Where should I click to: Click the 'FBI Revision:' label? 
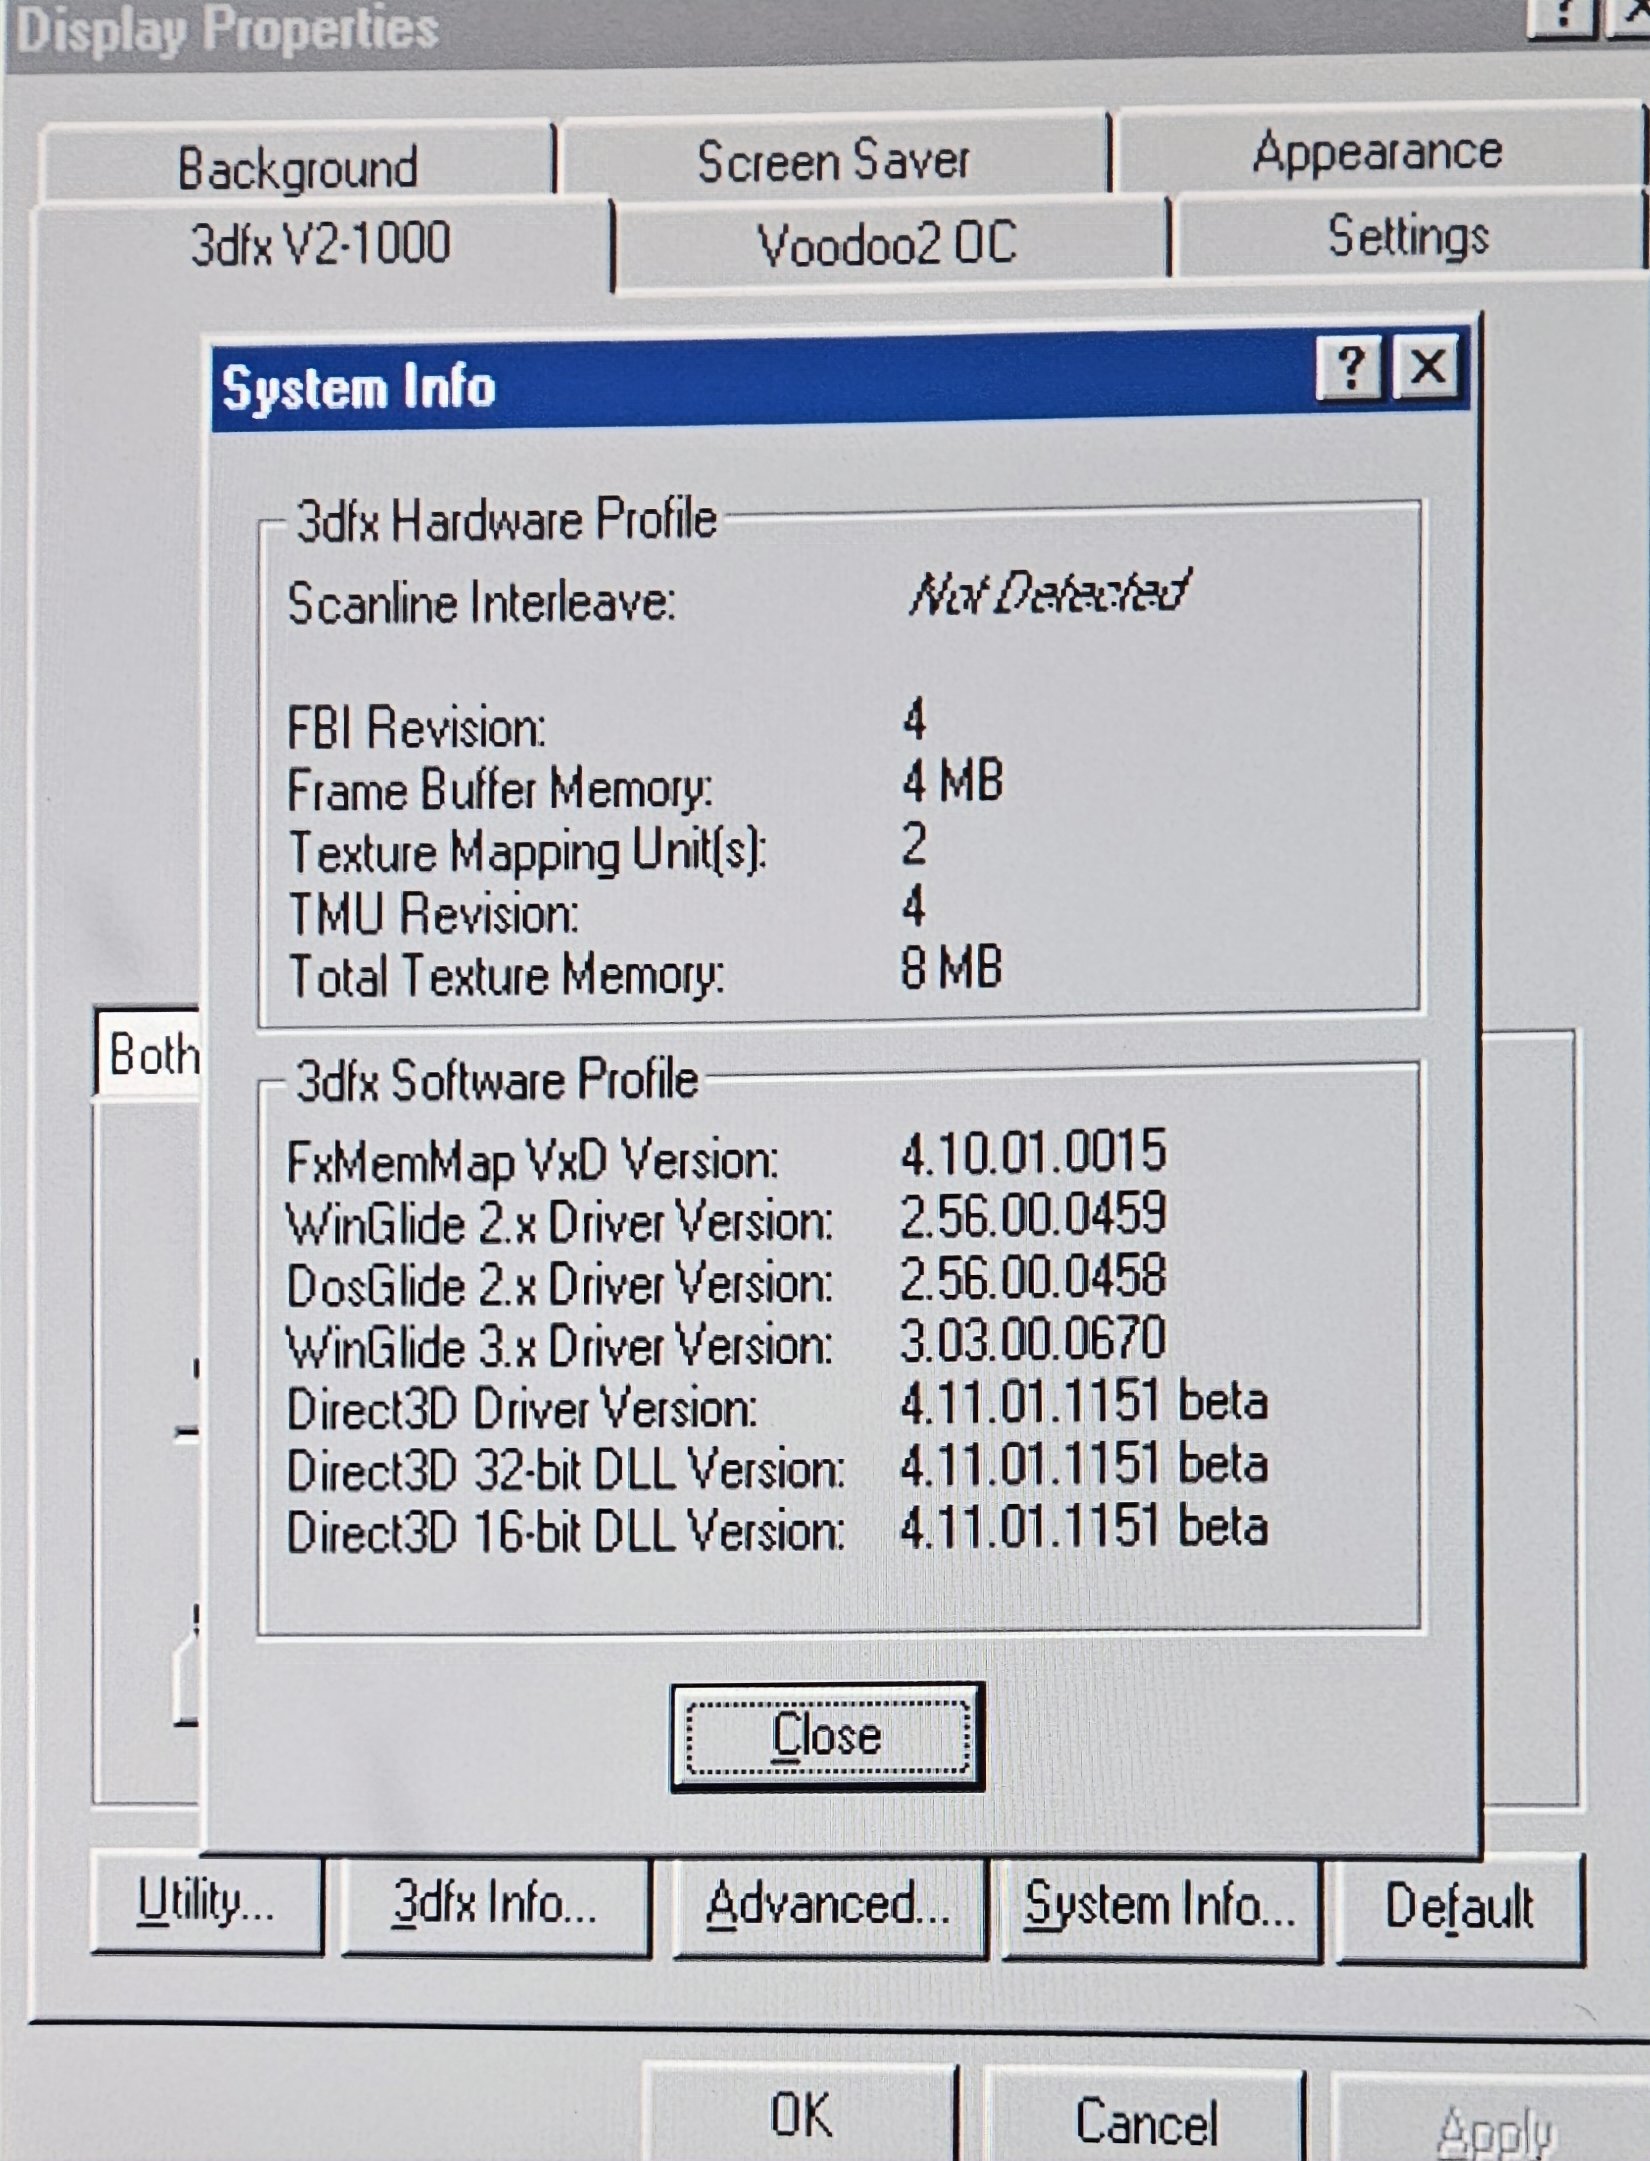point(417,727)
